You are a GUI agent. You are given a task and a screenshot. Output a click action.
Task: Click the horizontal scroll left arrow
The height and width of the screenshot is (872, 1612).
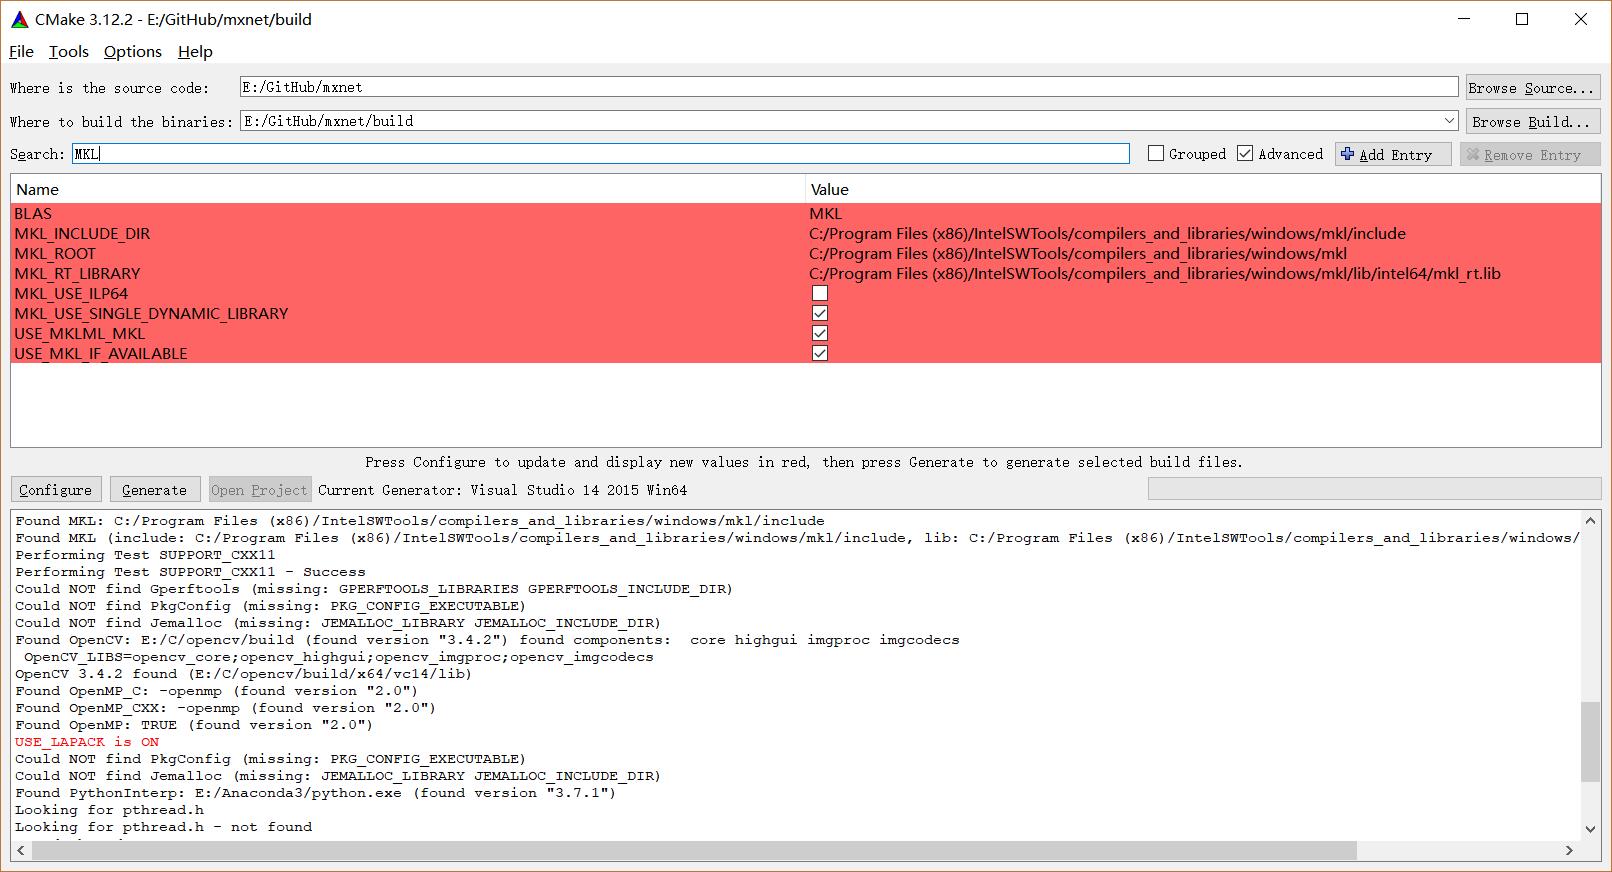(x=21, y=850)
